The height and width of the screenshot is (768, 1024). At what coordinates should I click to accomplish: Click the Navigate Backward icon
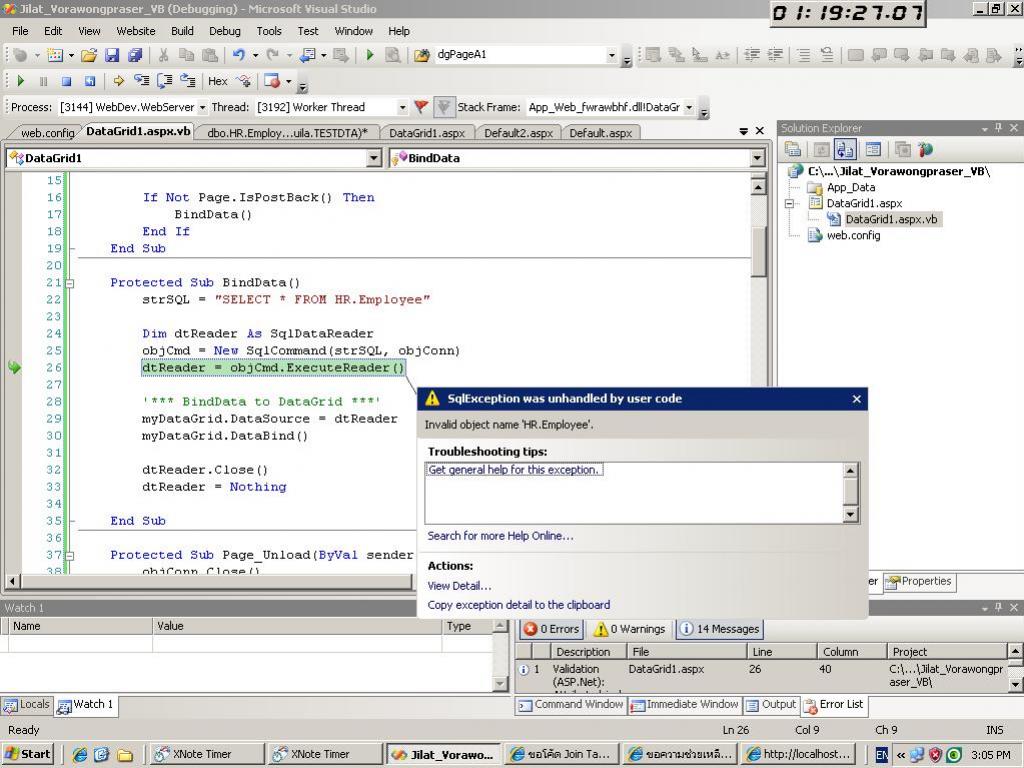pyautogui.click(x=307, y=56)
